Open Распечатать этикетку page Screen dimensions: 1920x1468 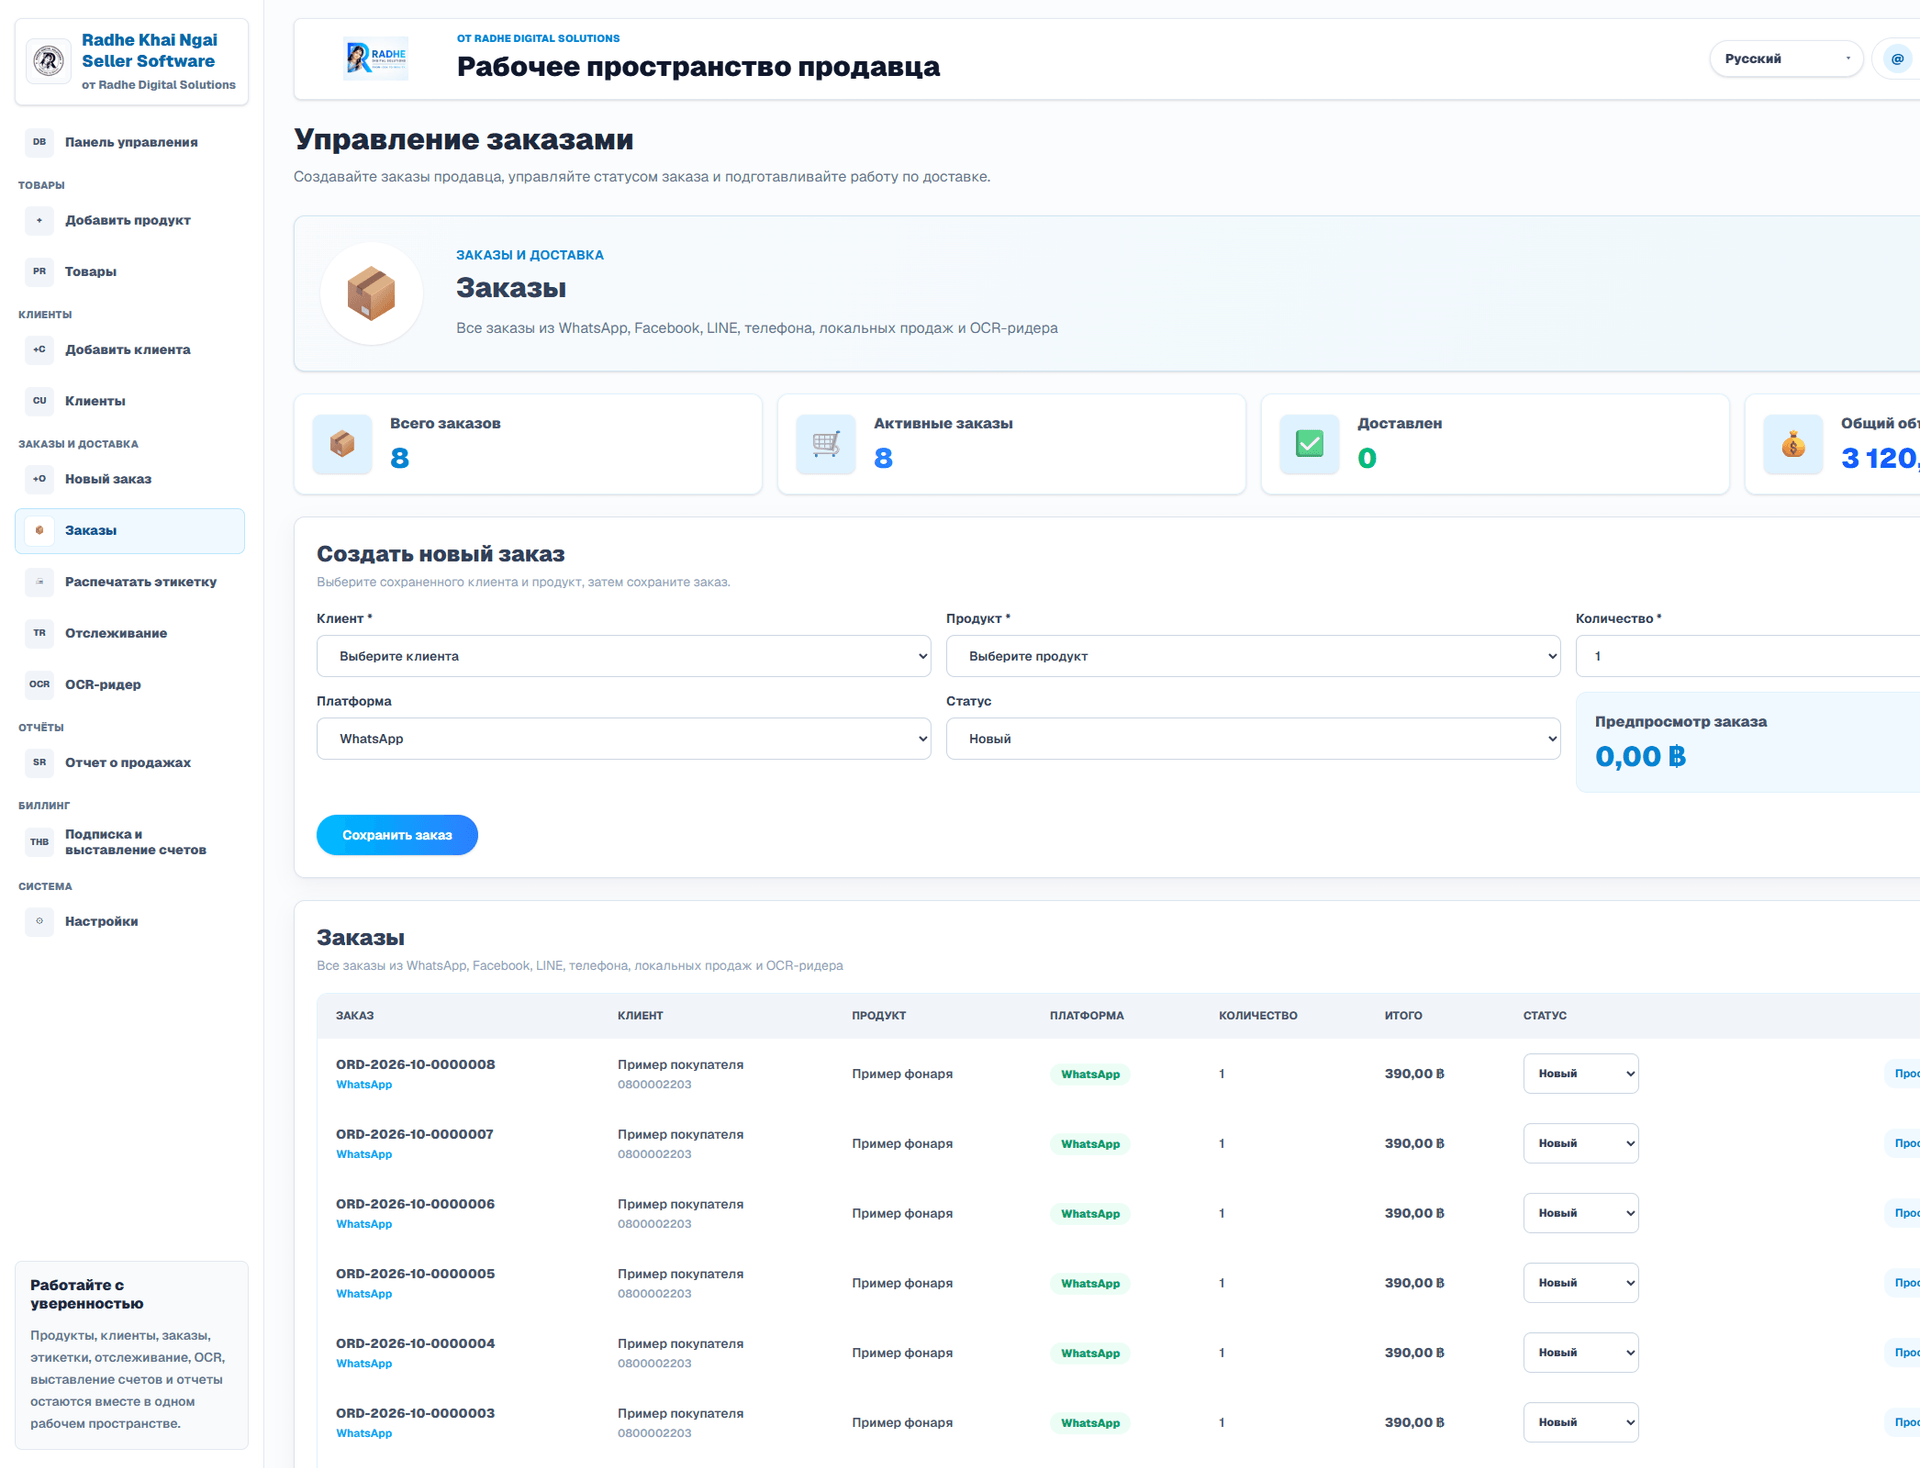click(130, 582)
